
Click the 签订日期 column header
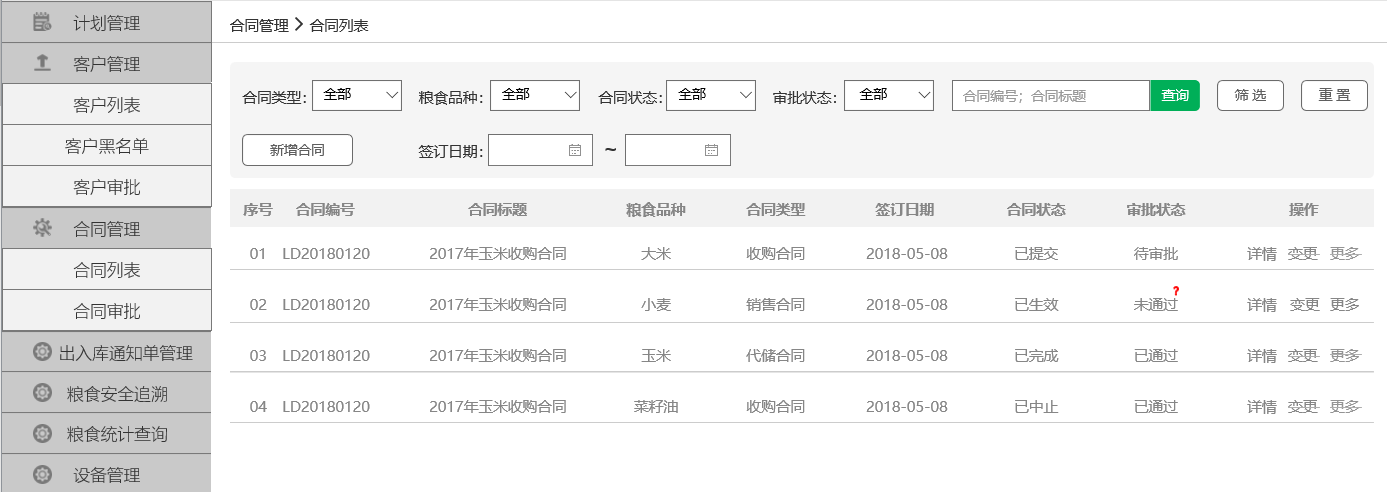coord(904,209)
